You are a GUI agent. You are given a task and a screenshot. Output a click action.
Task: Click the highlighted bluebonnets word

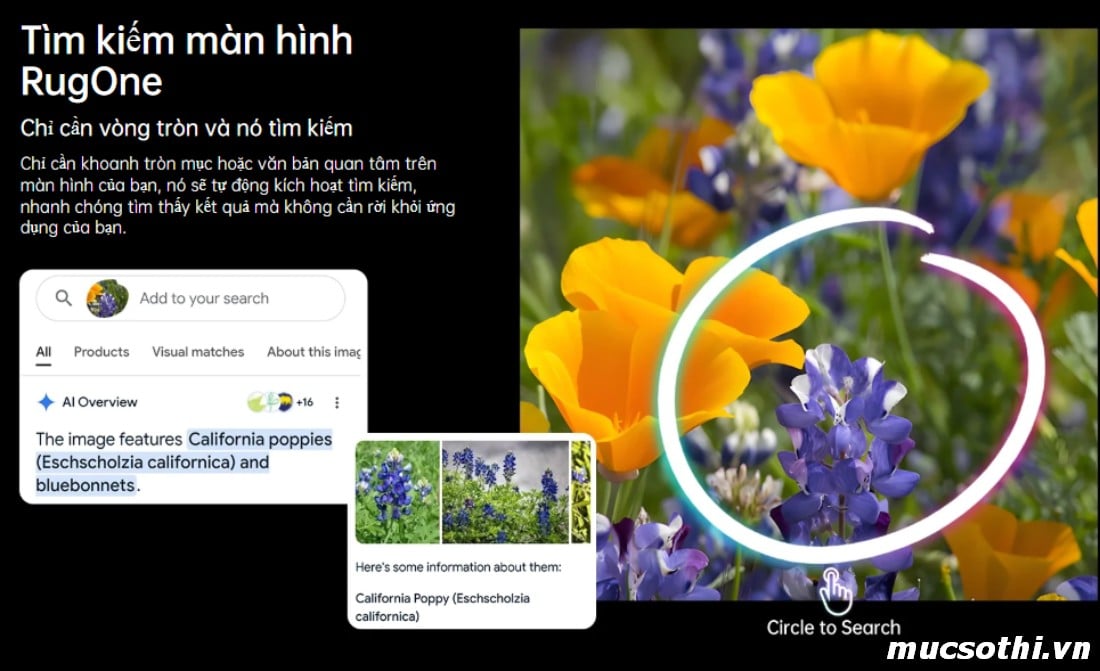85,486
